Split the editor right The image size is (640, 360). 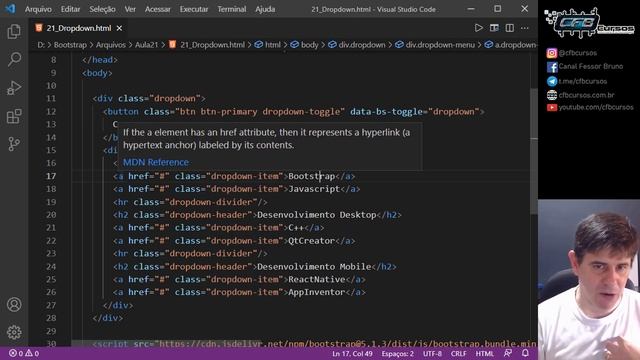[x=510, y=28]
